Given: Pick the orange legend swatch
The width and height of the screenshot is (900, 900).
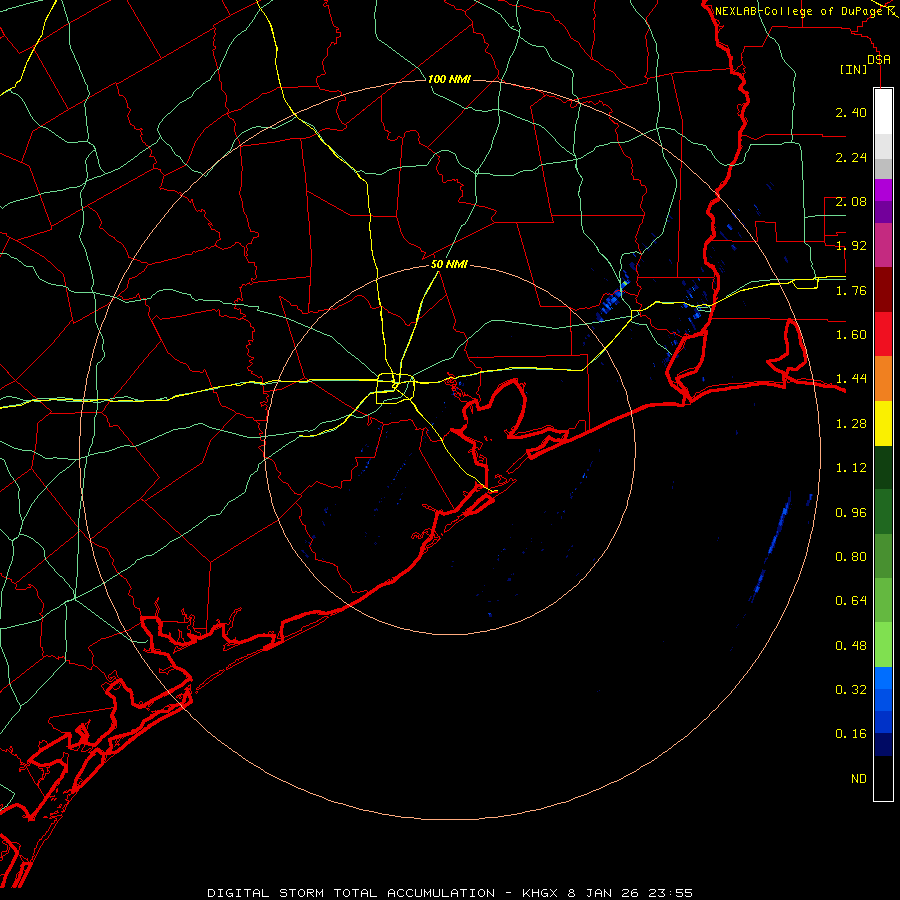Looking at the screenshot, I should [x=883, y=379].
